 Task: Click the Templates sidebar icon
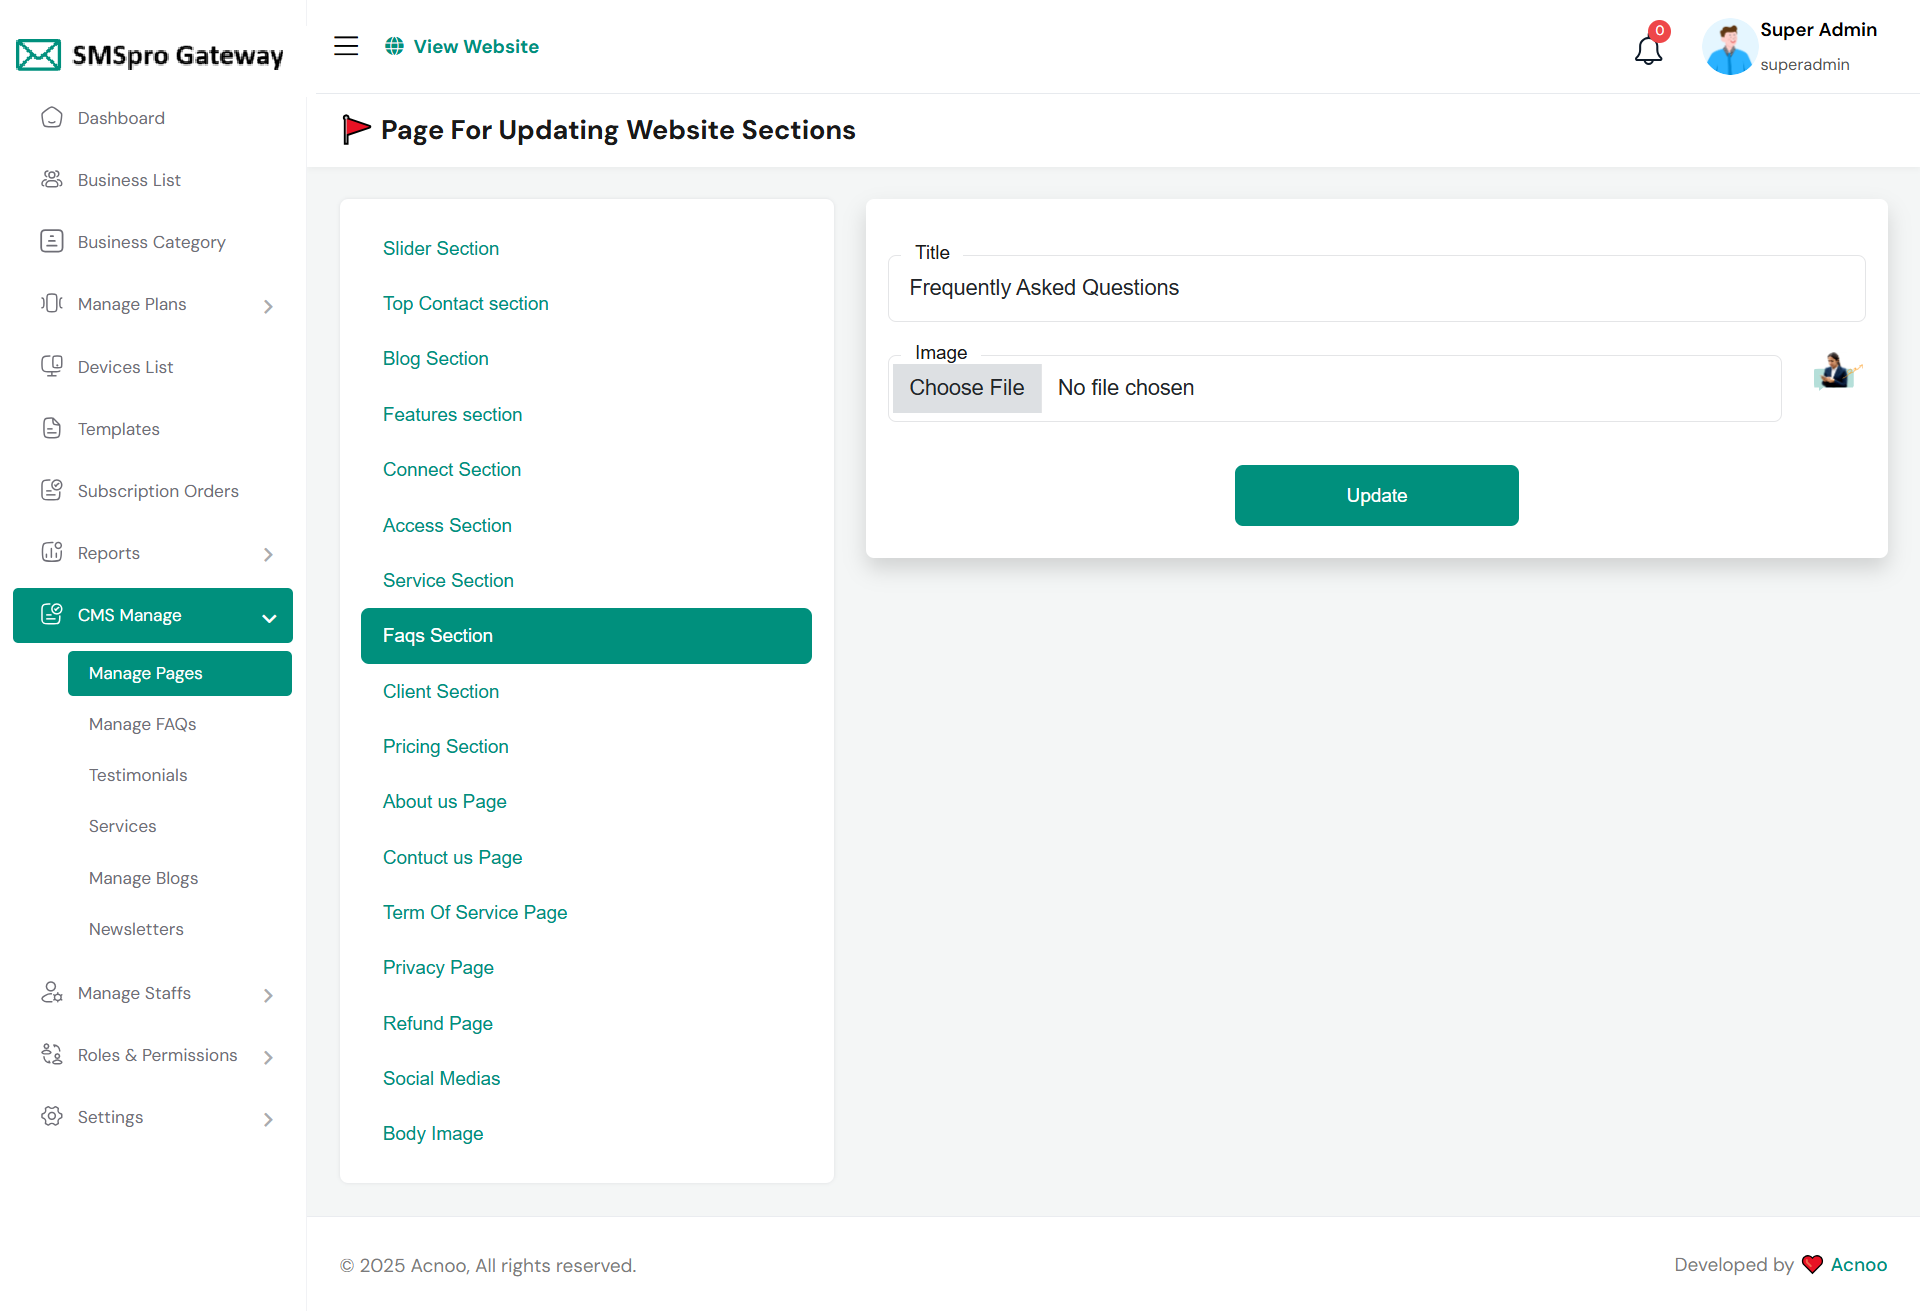tap(52, 429)
